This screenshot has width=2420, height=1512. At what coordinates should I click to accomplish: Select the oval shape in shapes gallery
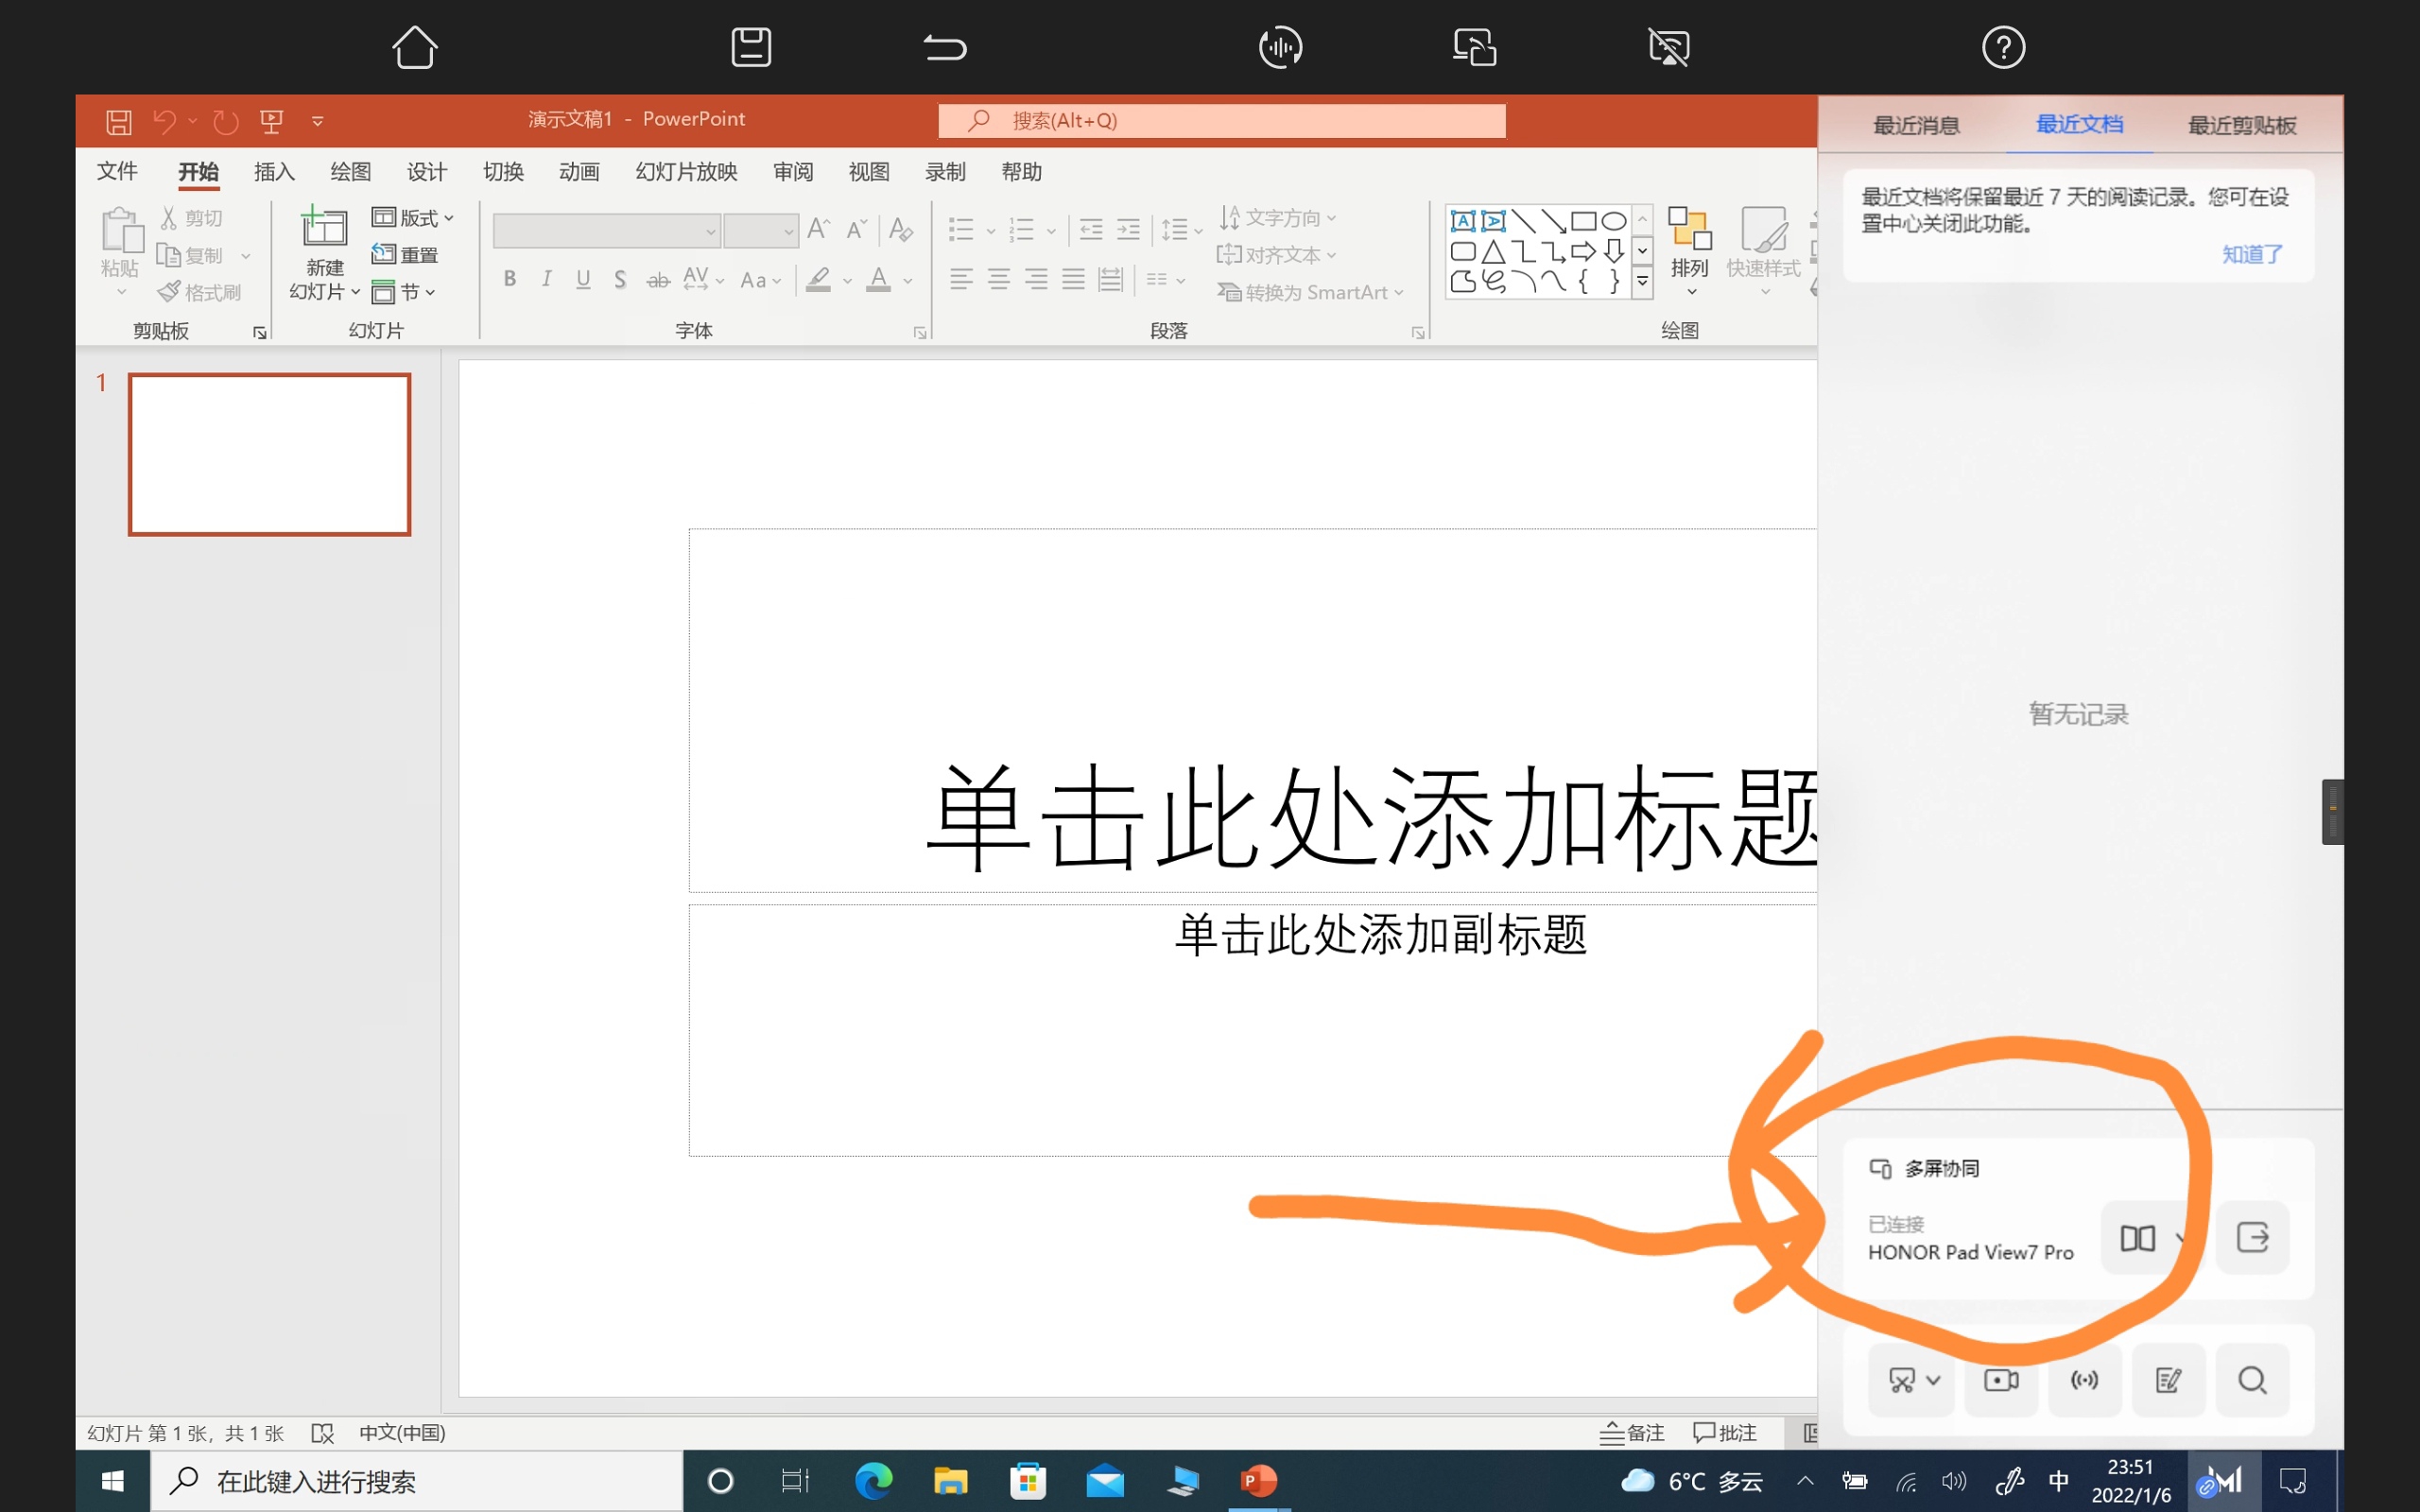click(1613, 220)
